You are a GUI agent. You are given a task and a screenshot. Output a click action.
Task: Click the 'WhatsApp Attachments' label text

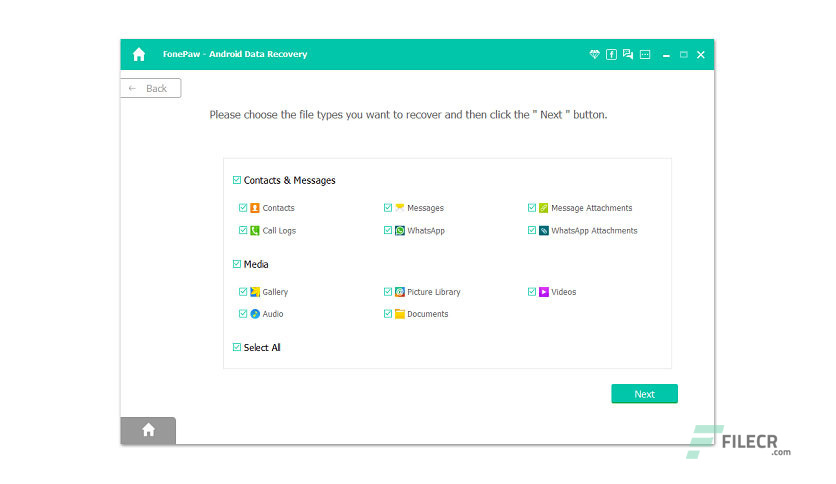point(594,230)
